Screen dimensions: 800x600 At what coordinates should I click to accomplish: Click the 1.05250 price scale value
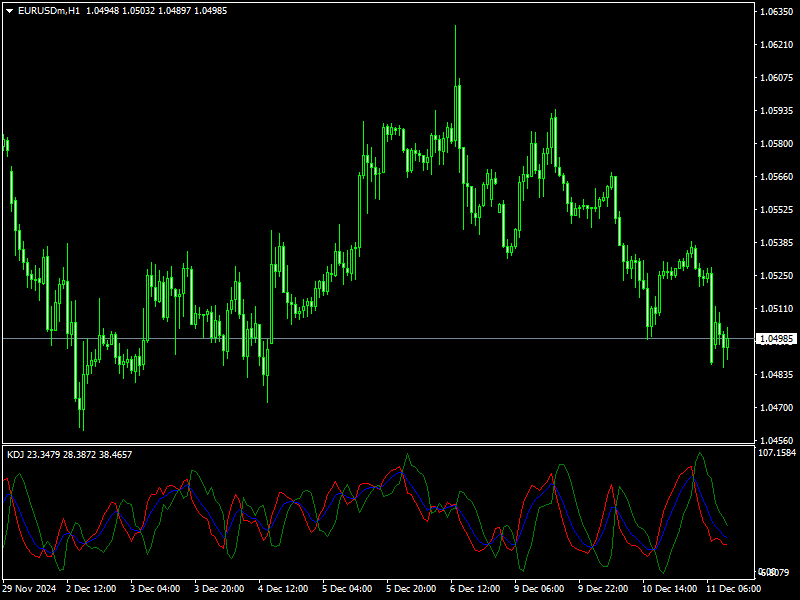(777, 276)
